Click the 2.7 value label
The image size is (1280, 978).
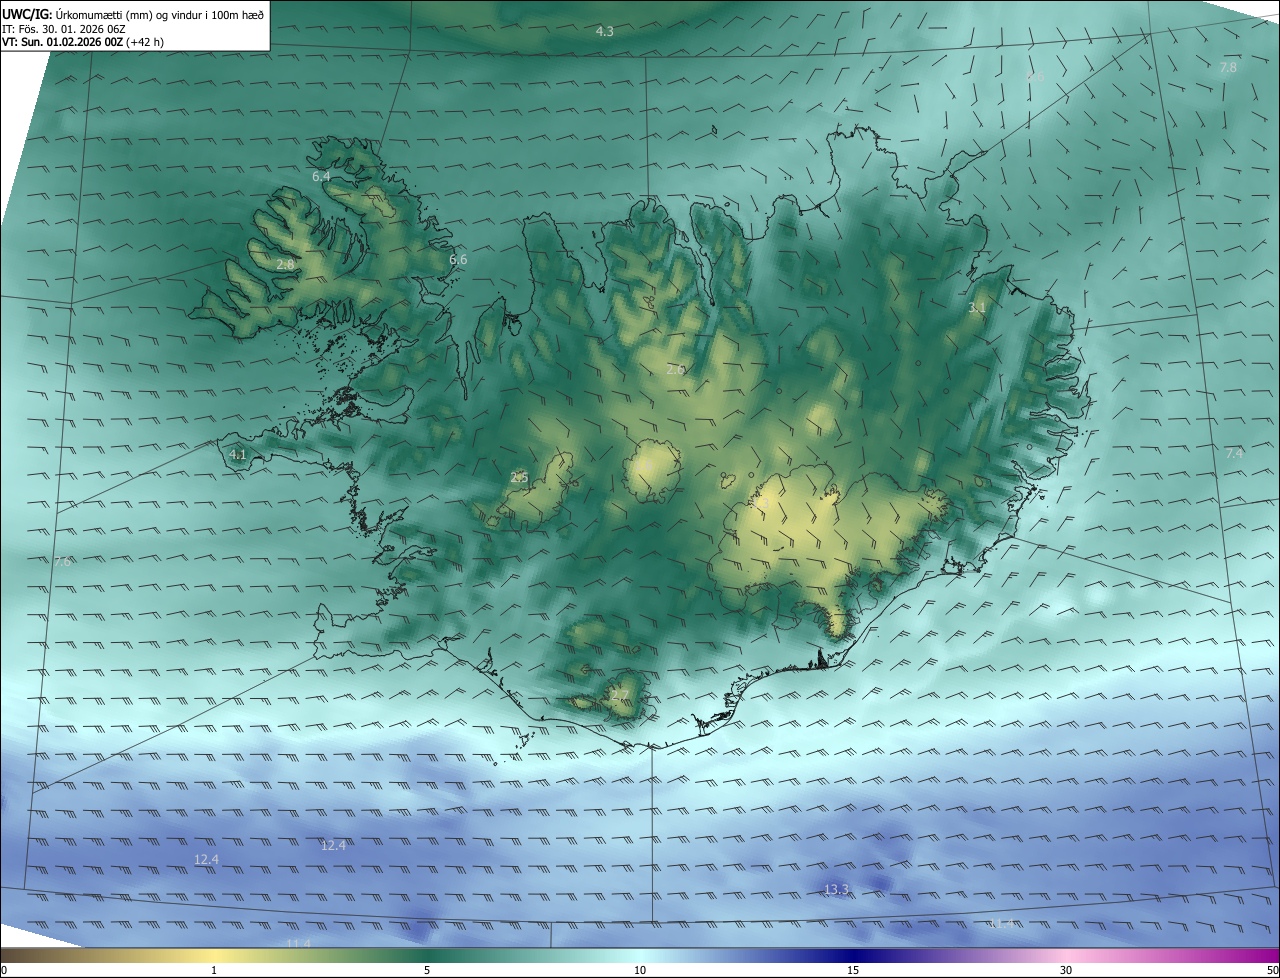point(620,695)
